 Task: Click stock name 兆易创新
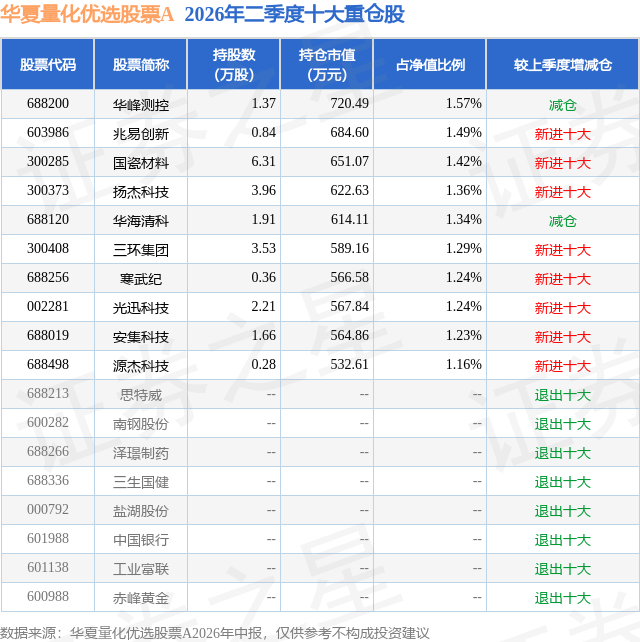tap(141, 133)
